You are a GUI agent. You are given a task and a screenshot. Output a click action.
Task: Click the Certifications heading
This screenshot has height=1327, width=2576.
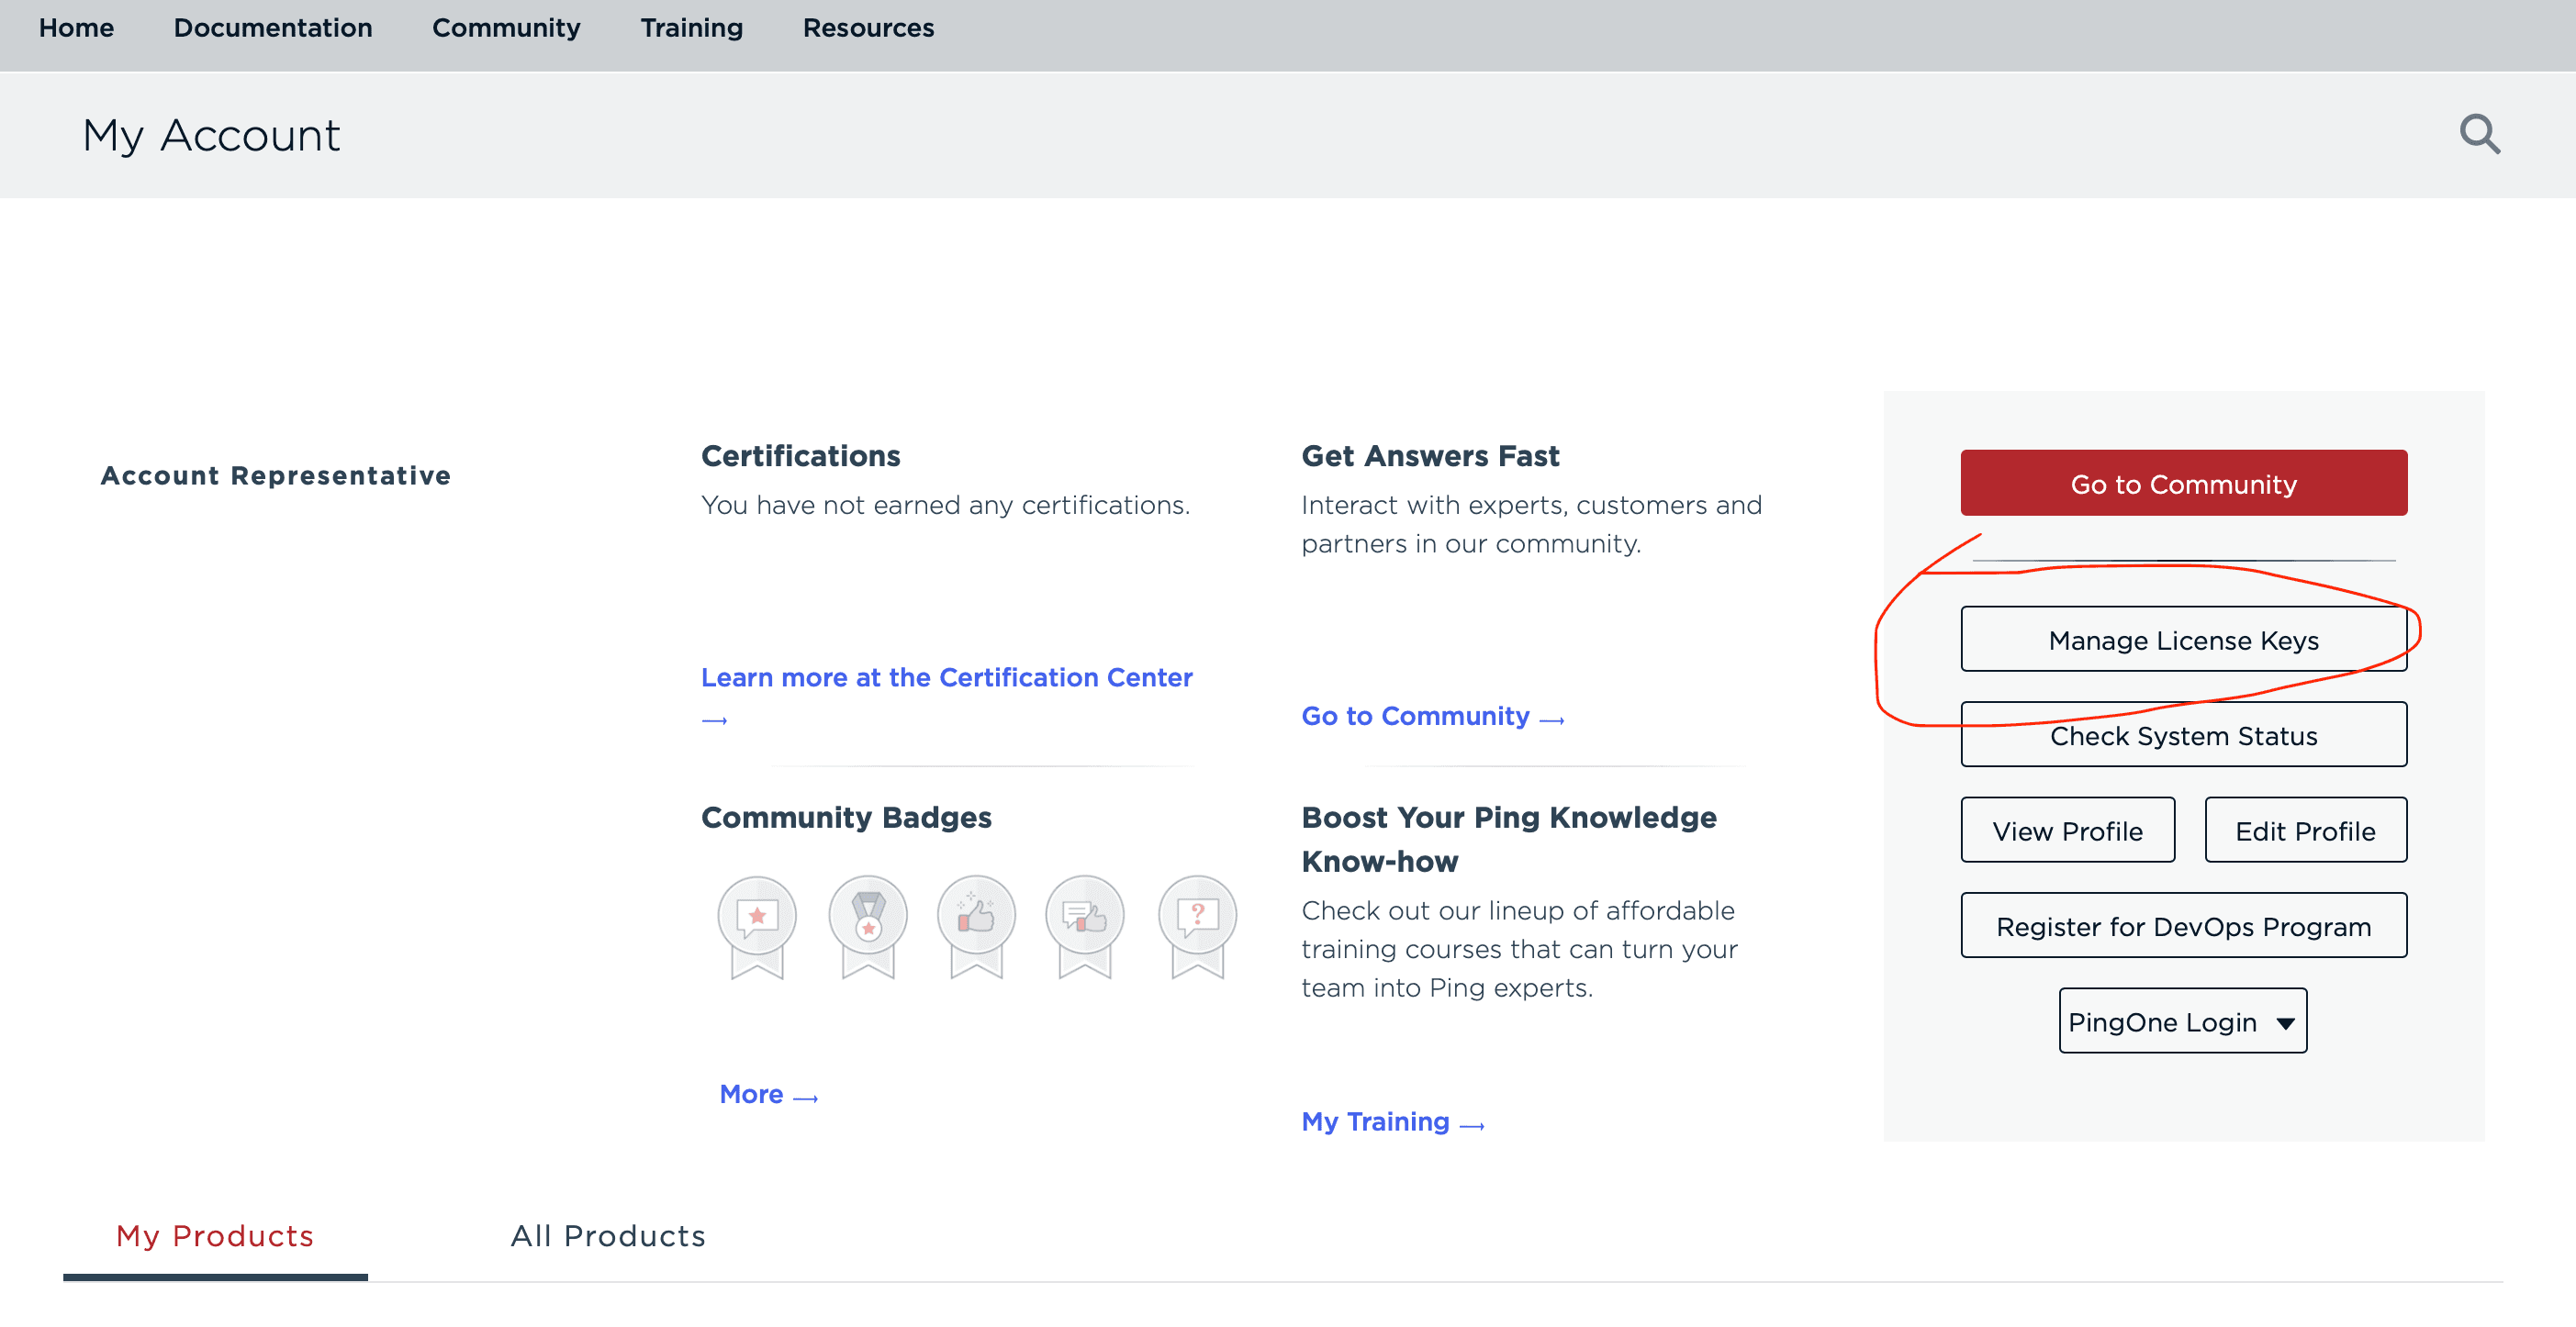[x=800, y=456]
